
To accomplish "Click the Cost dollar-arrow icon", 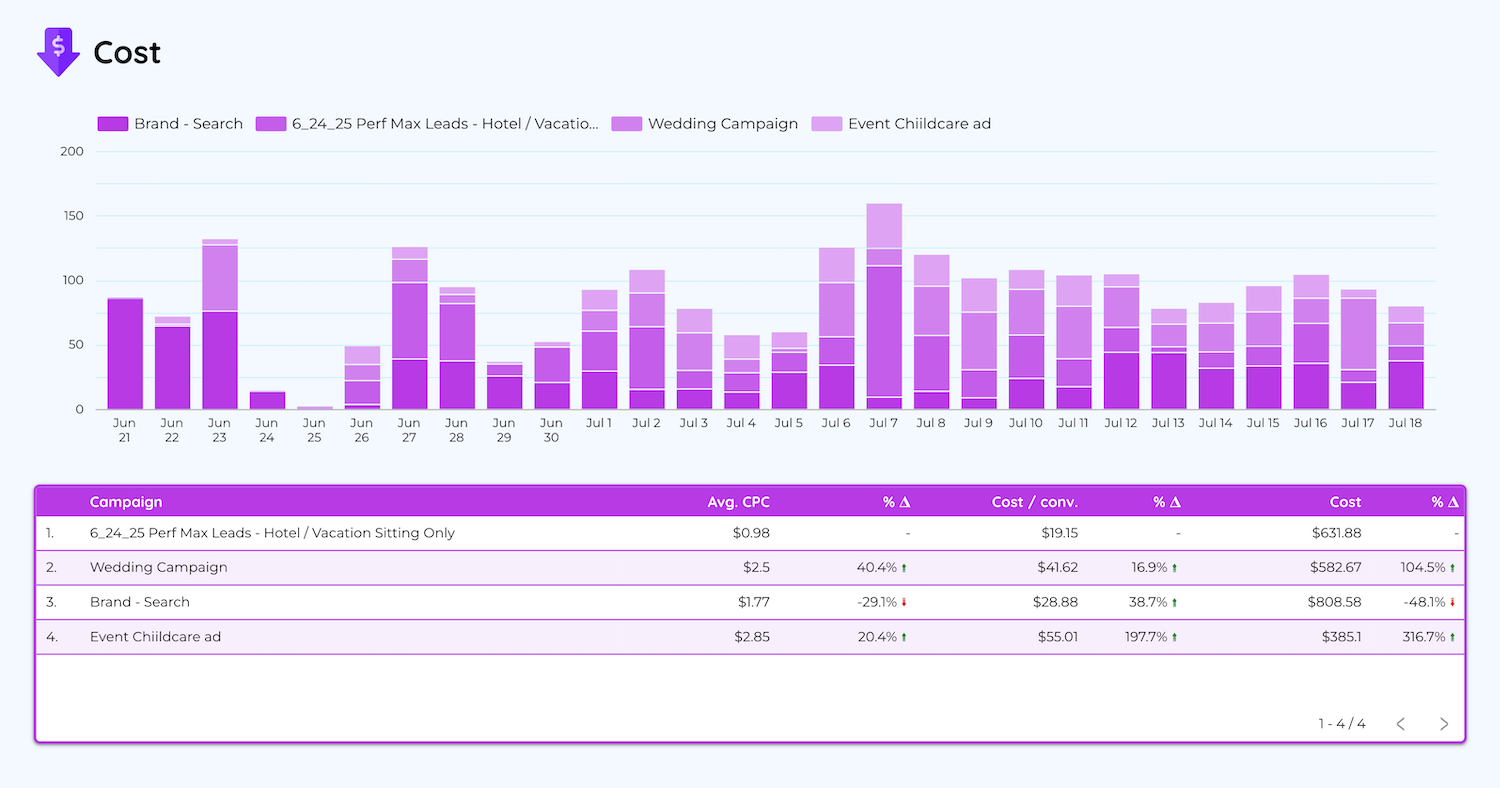I will (x=58, y=52).
